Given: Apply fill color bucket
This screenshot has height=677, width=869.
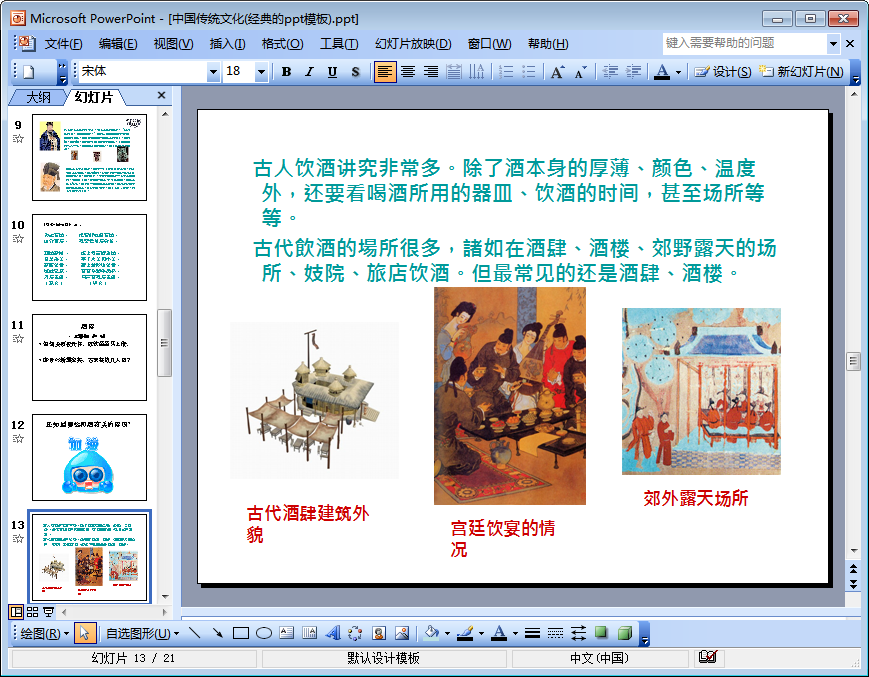Looking at the screenshot, I should [432, 633].
